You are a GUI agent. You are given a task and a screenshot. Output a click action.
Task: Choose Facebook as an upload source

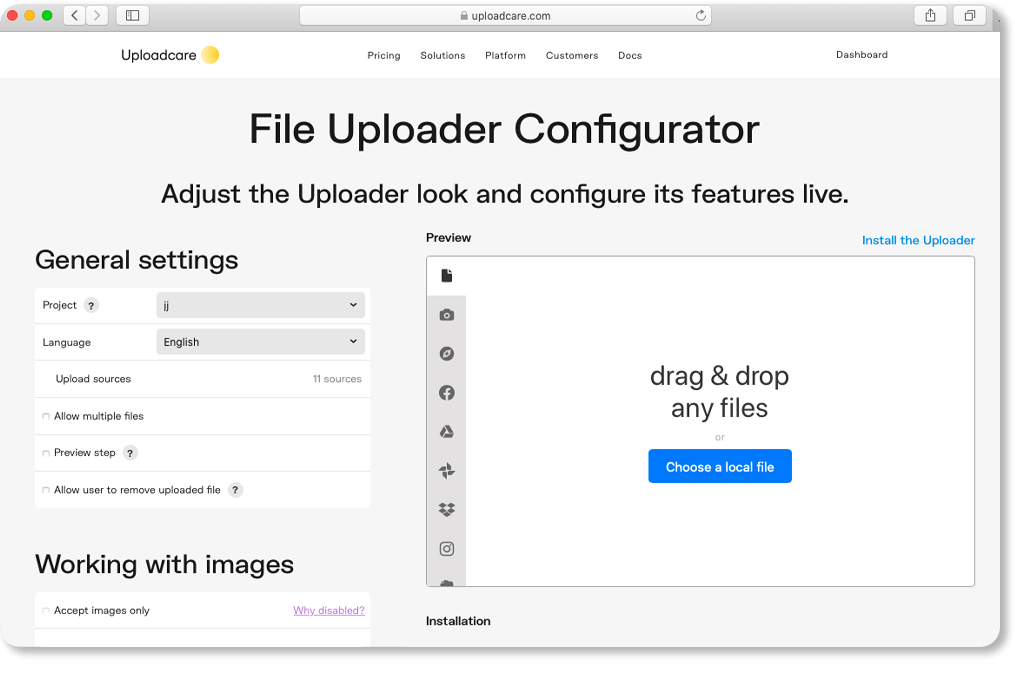[447, 392]
